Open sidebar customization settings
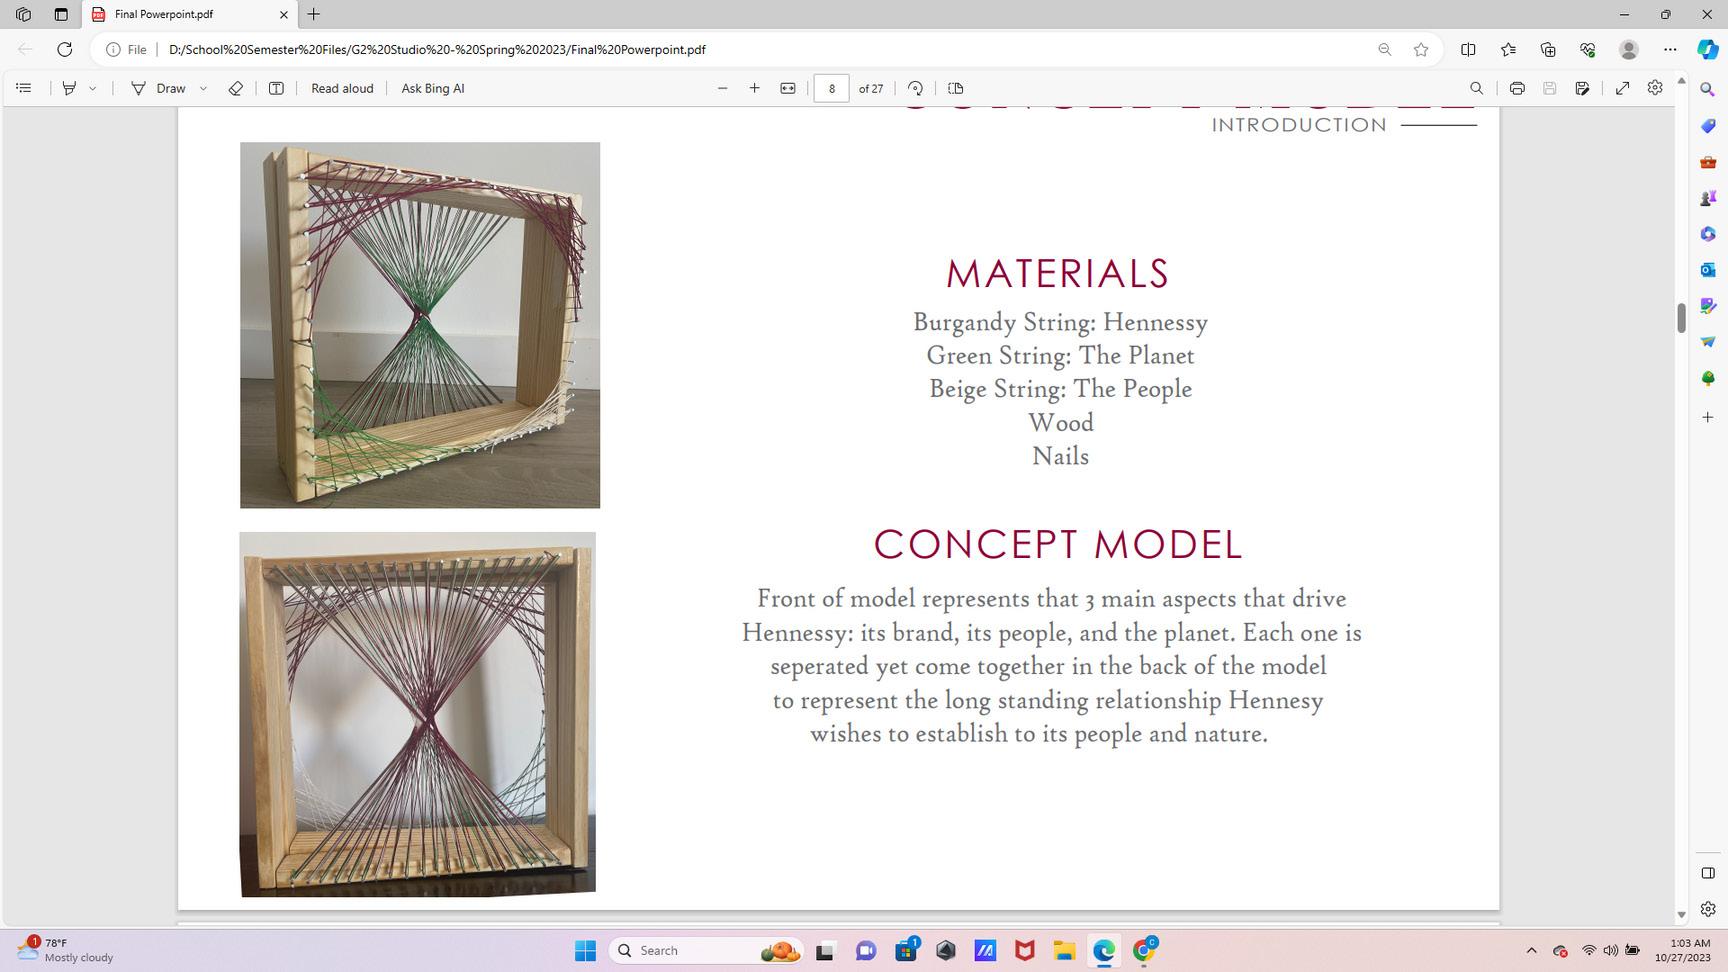Image resolution: width=1728 pixels, height=972 pixels. click(x=1708, y=909)
